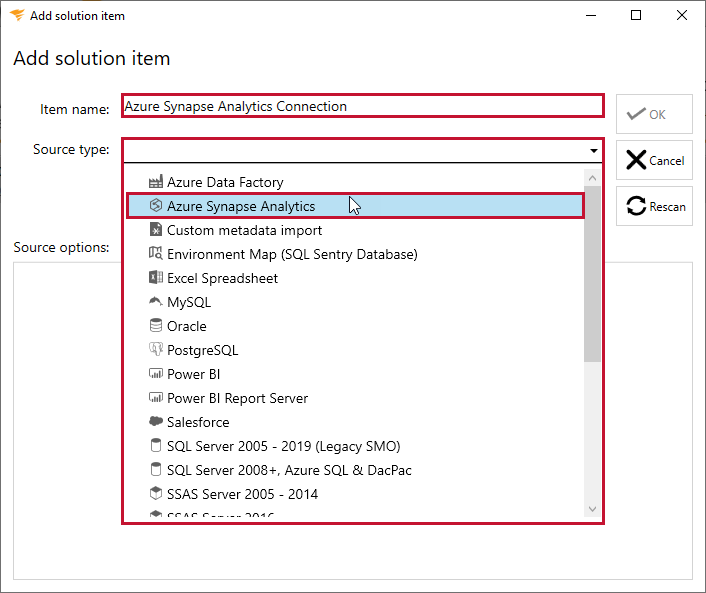Click the Power BI chart icon

click(156, 374)
